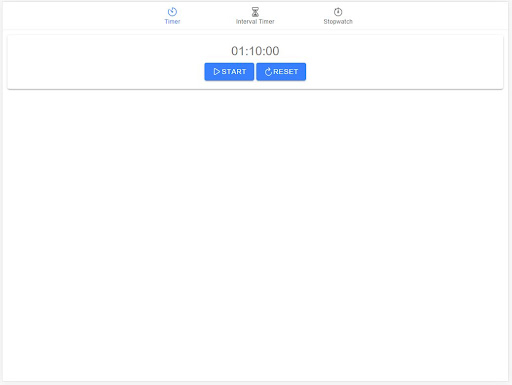Click the empty area below the timer card
Screen dimensions: 512x385
[255, 233]
